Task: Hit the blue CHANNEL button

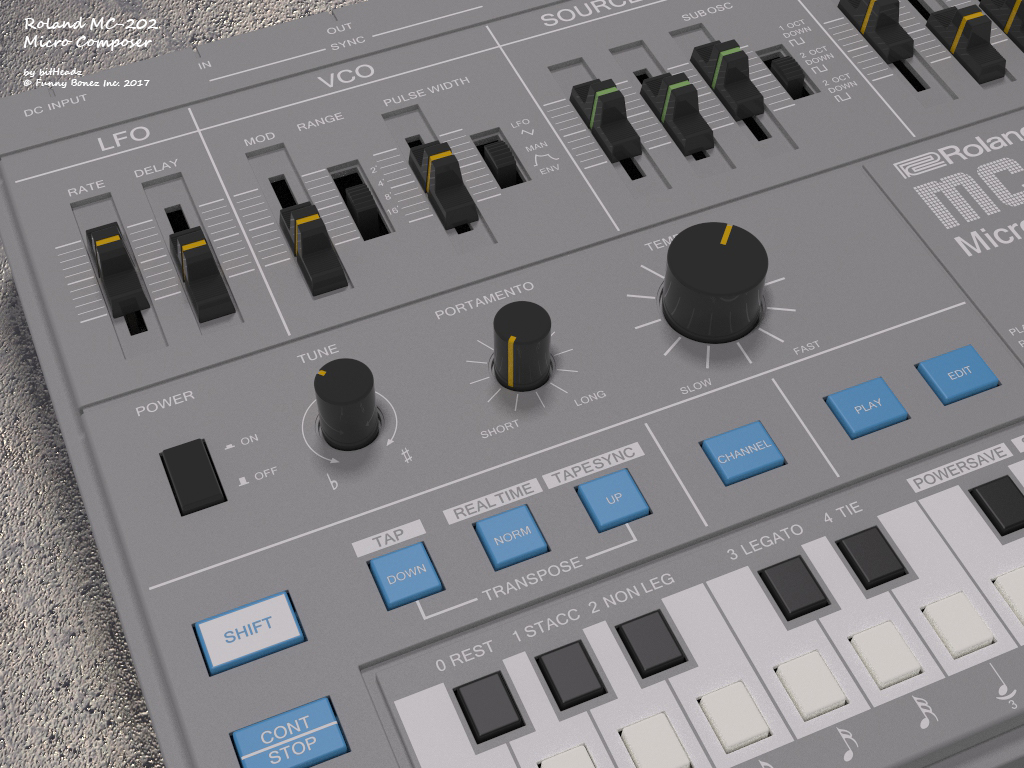Action: (x=743, y=452)
